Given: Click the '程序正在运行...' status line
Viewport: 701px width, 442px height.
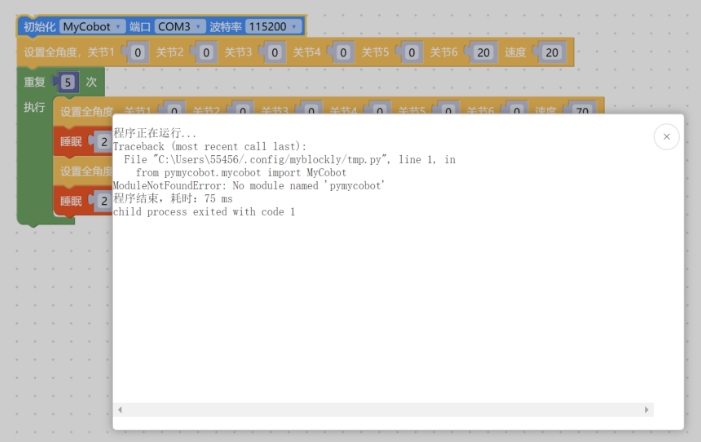Looking at the screenshot, I should (x=155, y=133).
